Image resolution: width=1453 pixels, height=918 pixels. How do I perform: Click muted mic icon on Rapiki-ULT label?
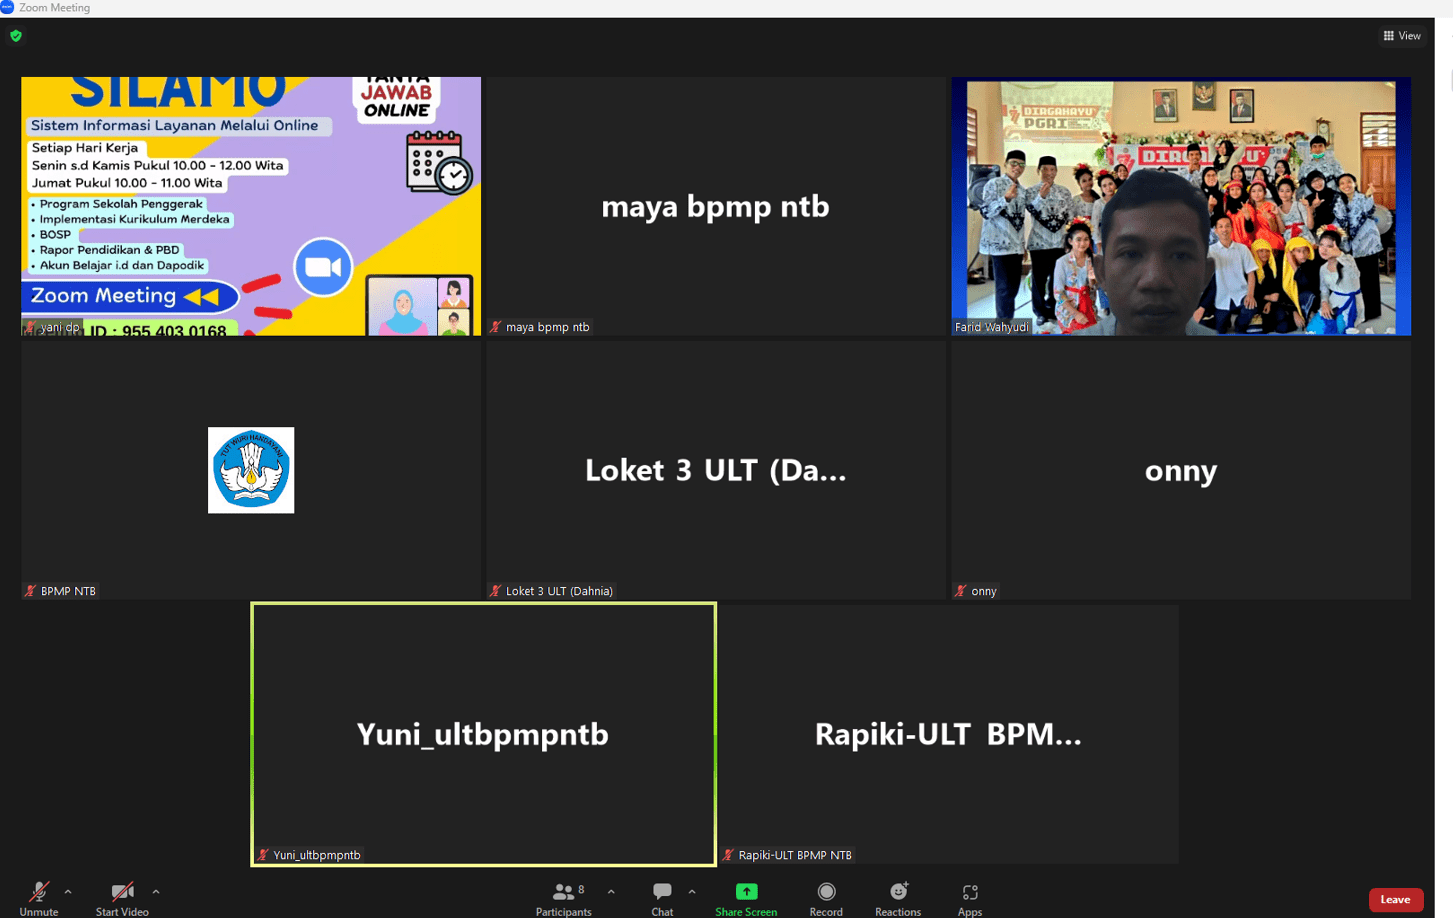pyautogui.click(x=729, y=855)
